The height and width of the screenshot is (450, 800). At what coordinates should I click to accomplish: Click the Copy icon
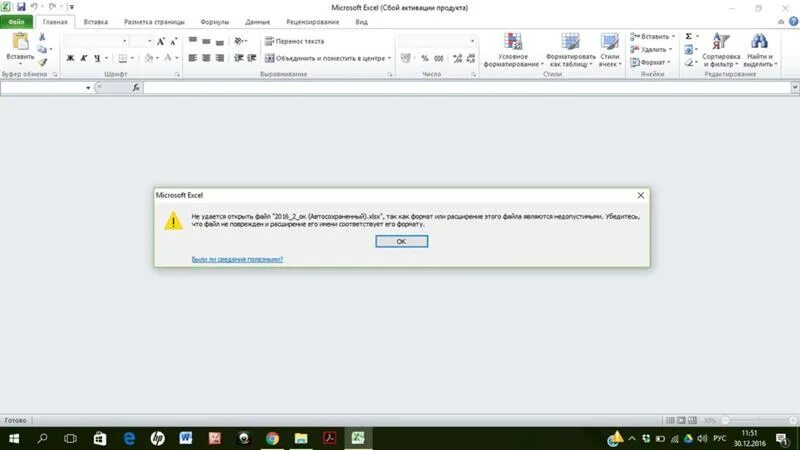click(x=42, y=49)
